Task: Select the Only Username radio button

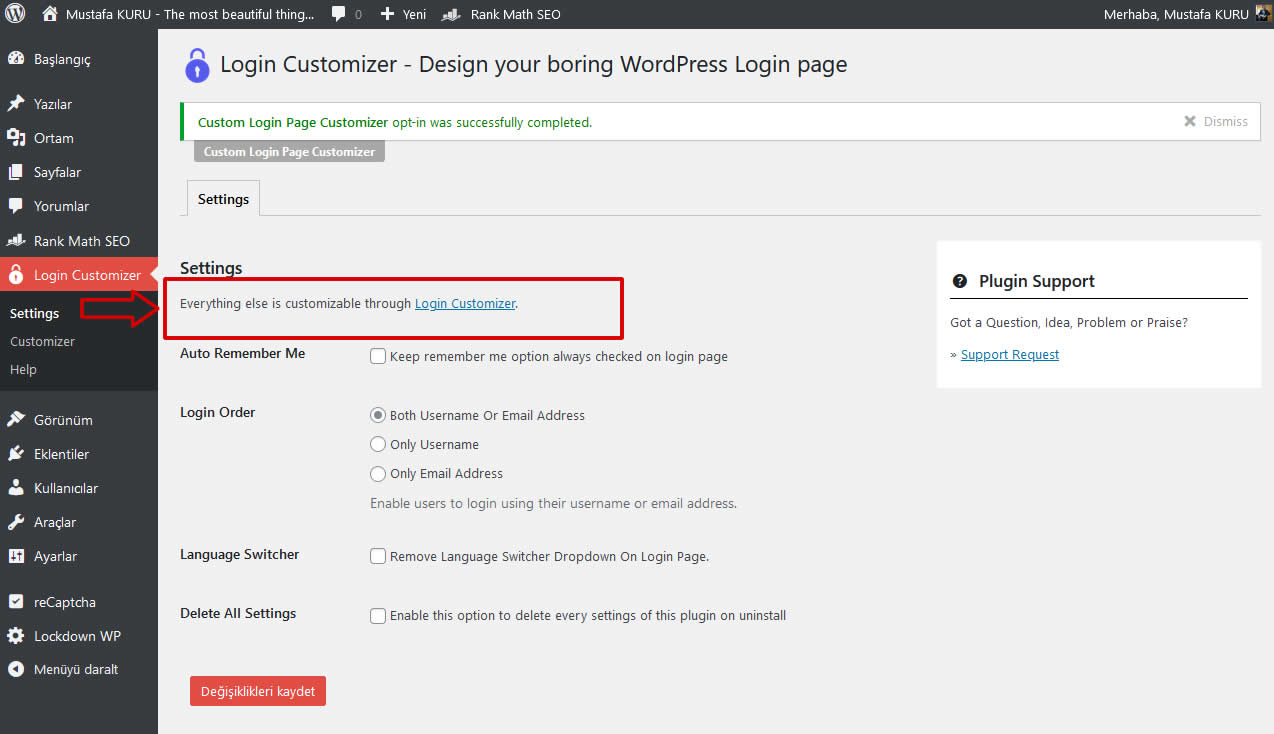Action: click(378, 444)
